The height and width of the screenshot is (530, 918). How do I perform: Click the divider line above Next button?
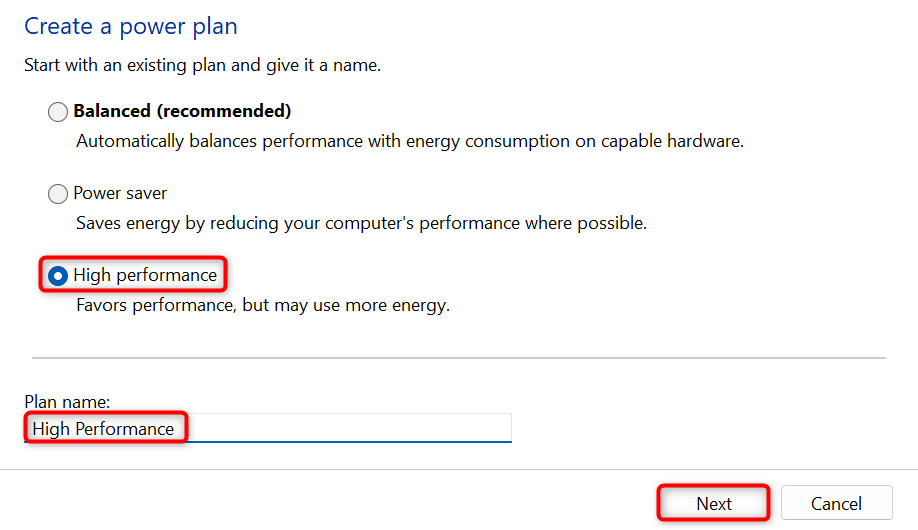tap(459, 469)
